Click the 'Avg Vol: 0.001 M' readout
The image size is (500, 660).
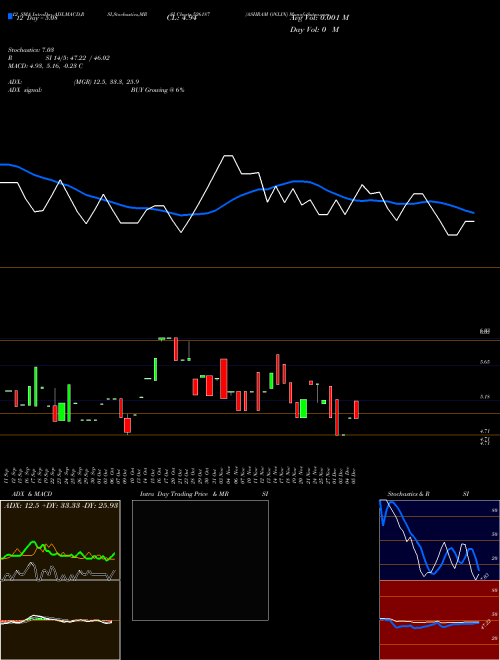click(320, 18)
